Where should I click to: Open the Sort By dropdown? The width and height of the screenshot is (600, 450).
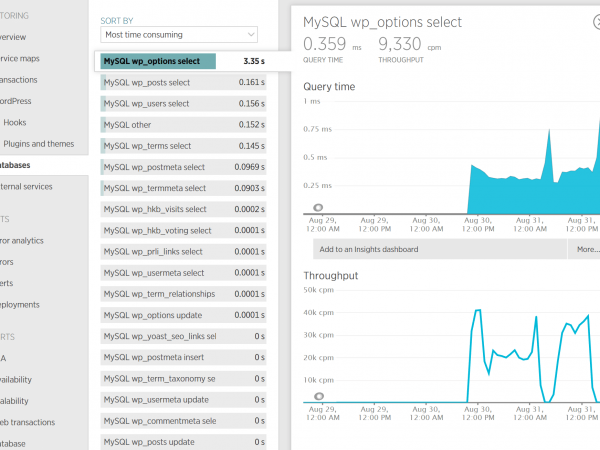179,35
